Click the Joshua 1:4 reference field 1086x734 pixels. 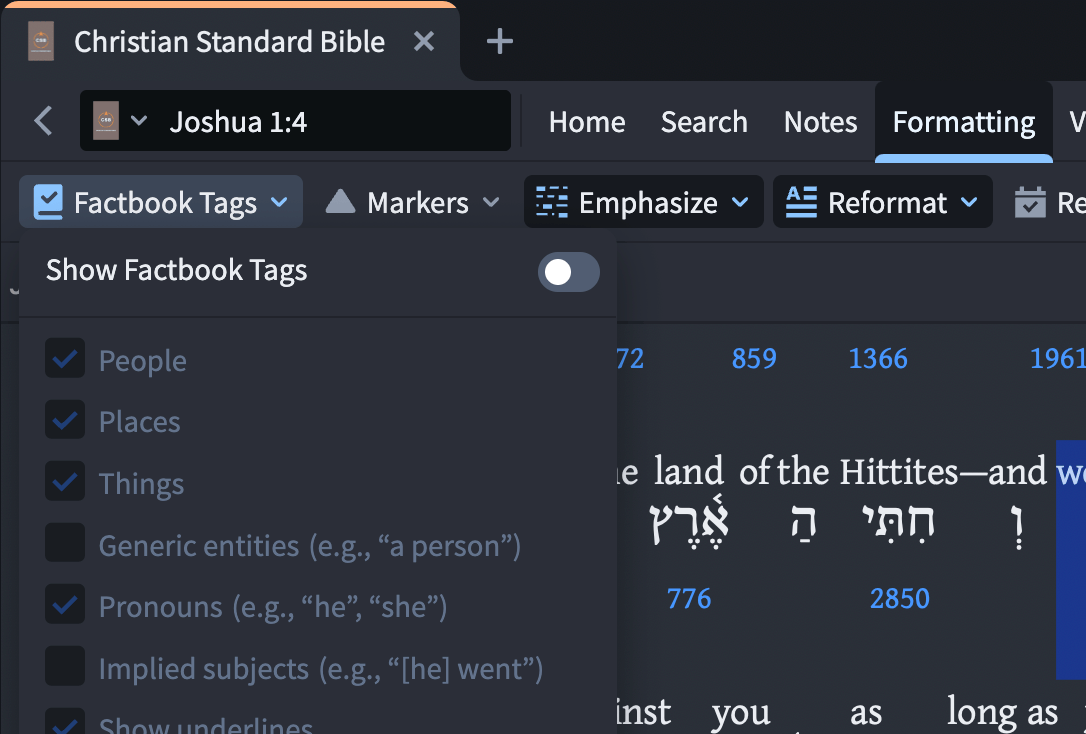(x=295, y=120)
